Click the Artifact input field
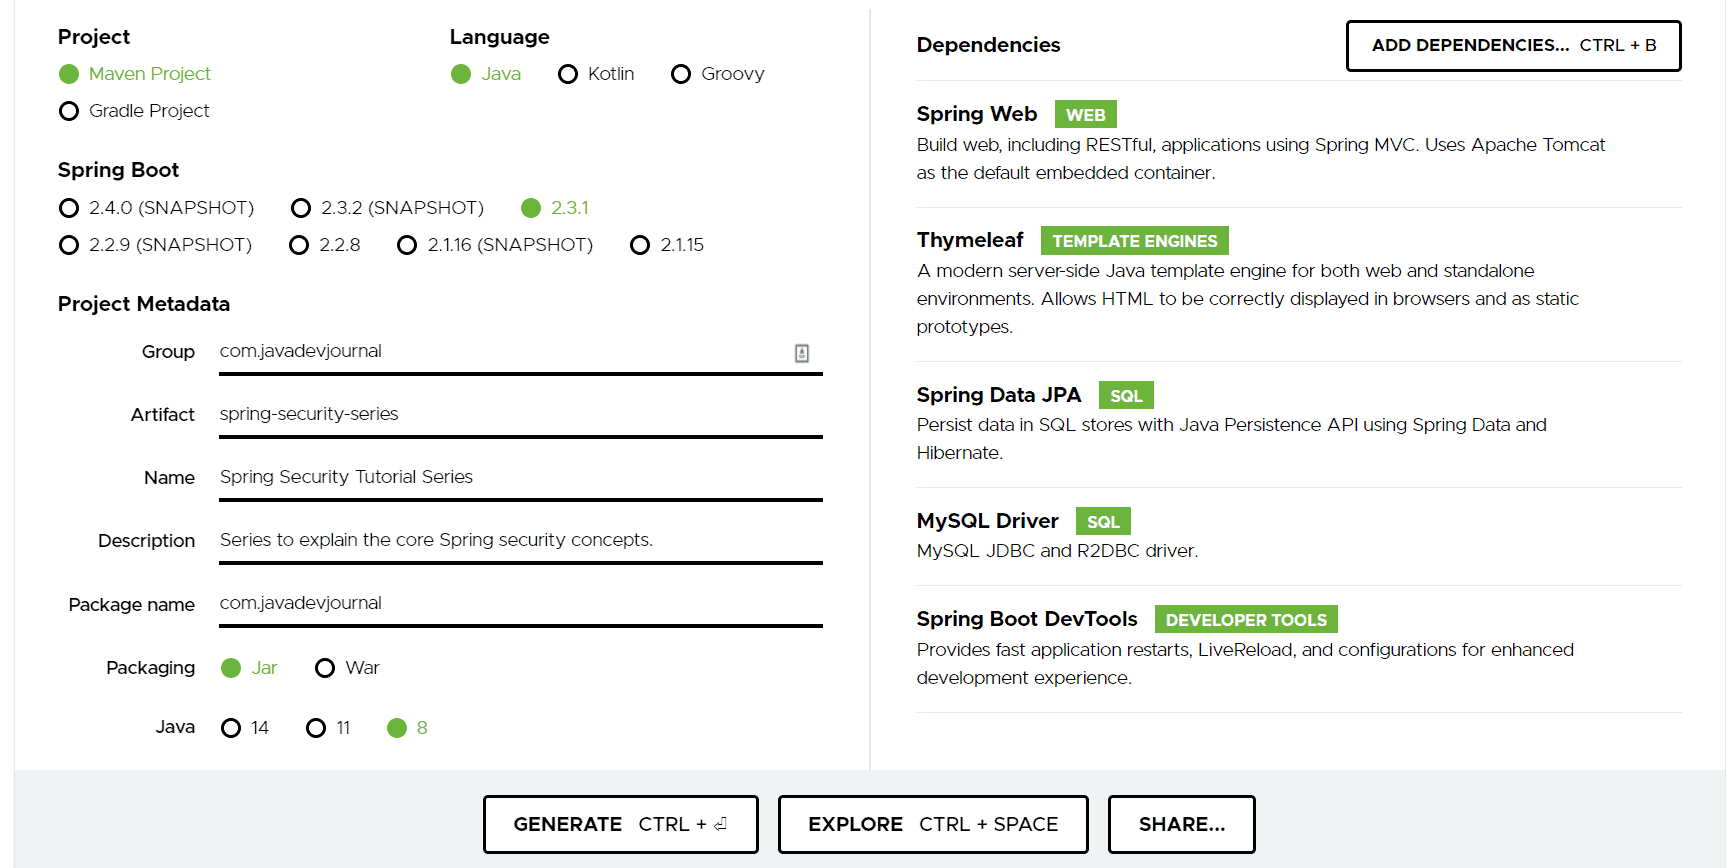This screenshot has height=868, width=1729. point(520,414)
